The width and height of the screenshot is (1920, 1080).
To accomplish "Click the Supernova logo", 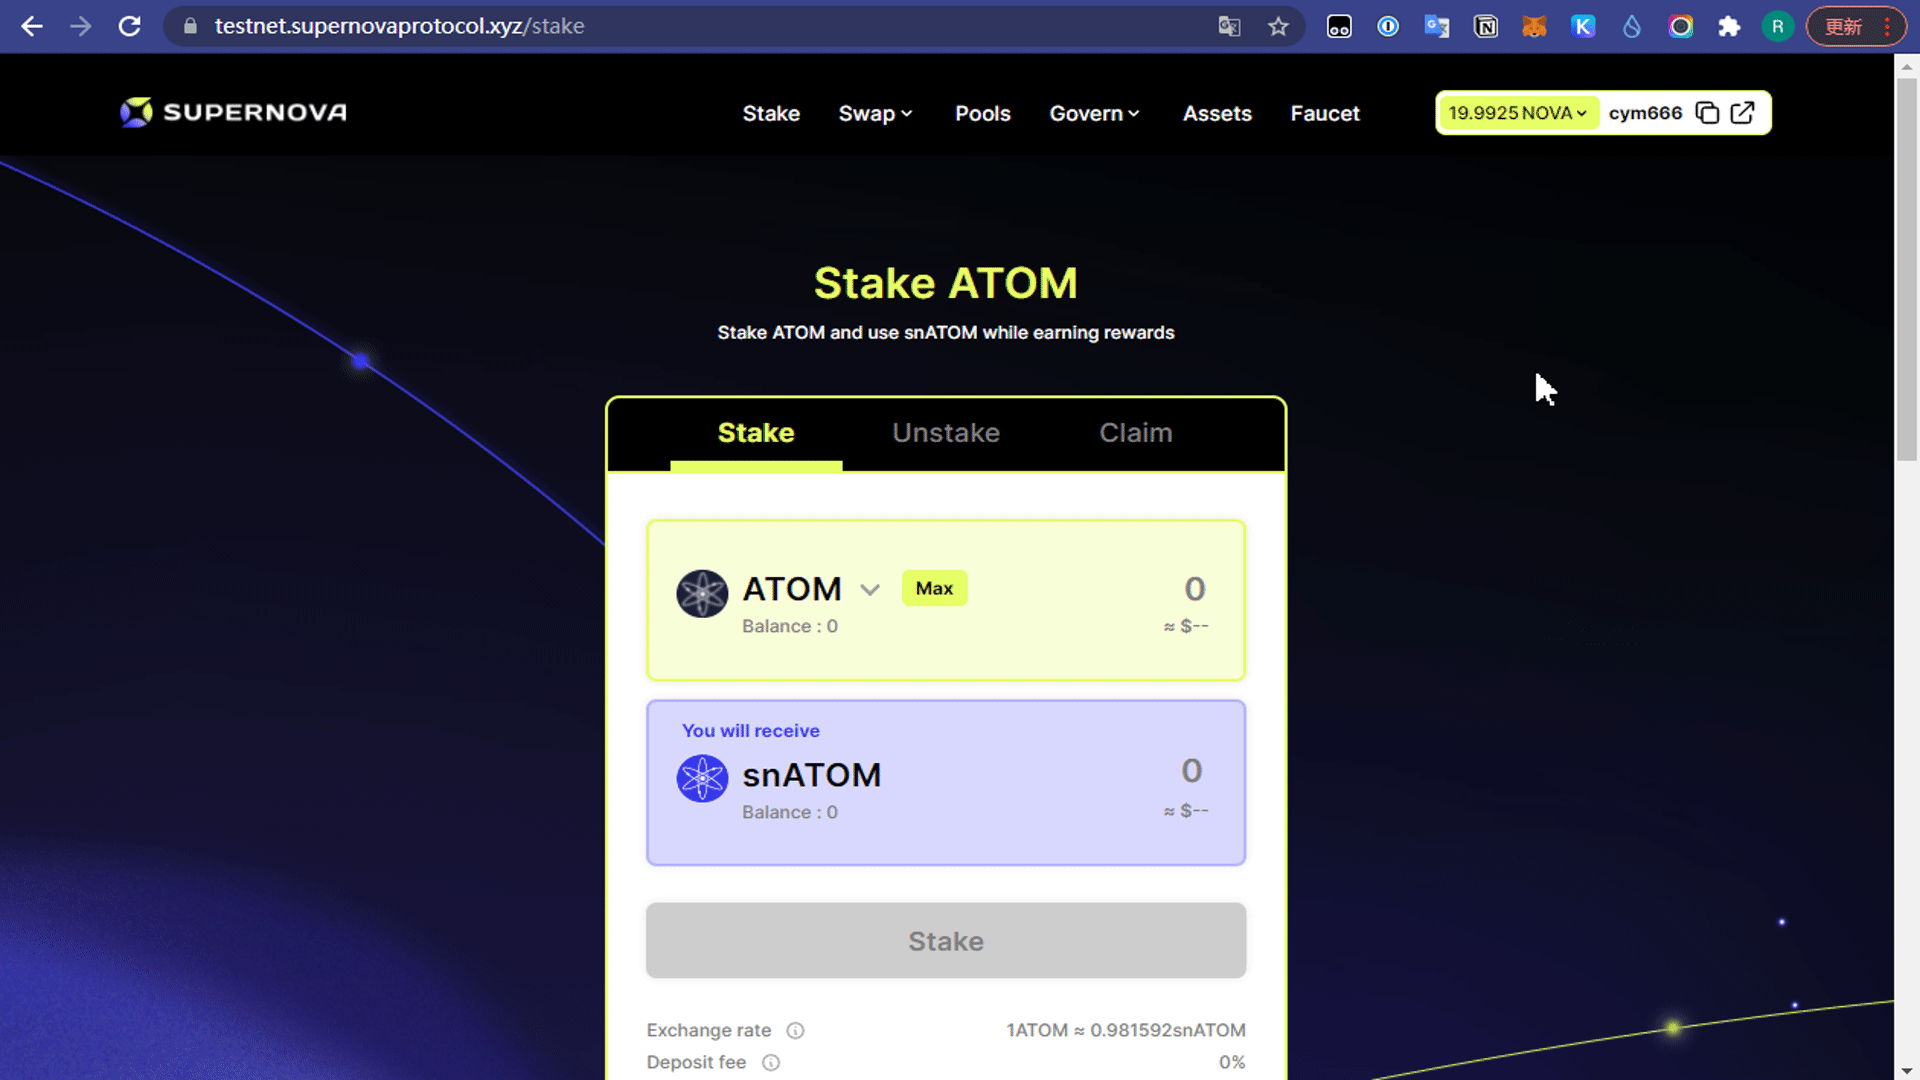I will point(233,112).
